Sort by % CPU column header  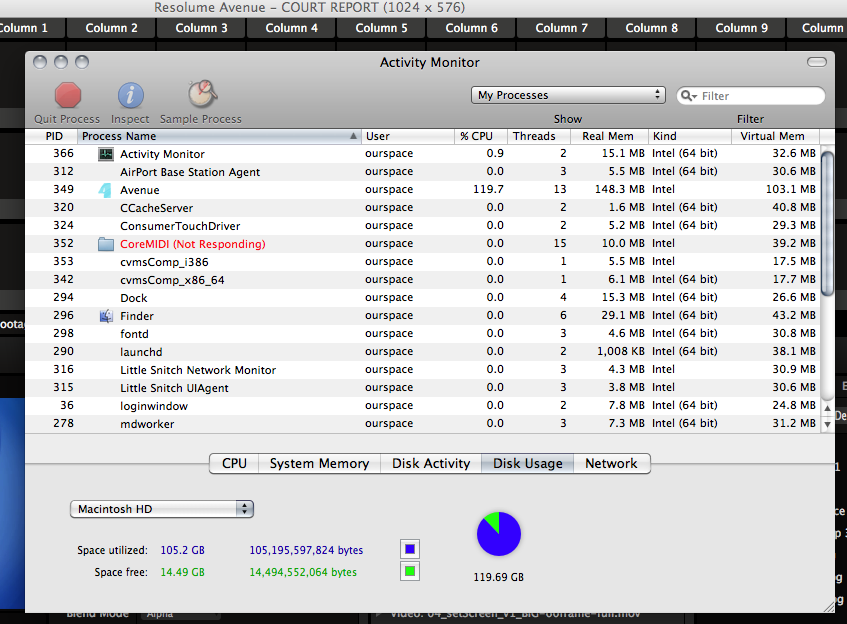(481, 136)
